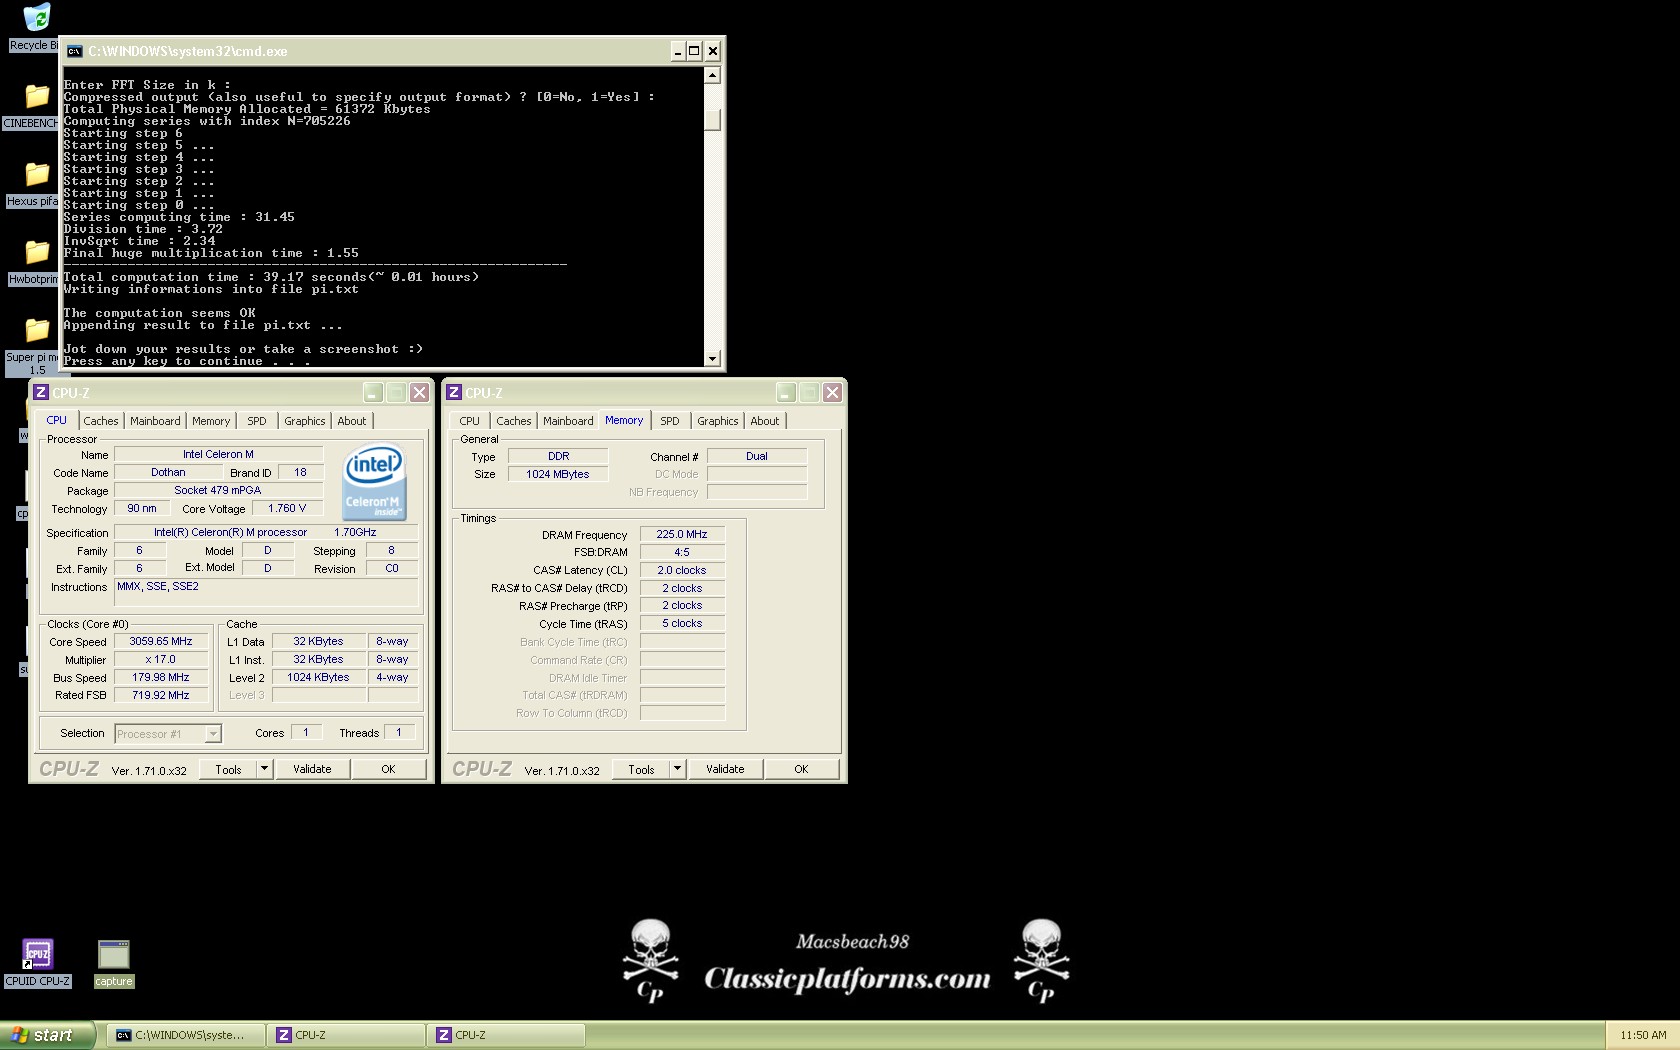Click the Code Name value Dothan
The height and width of the screenshot is (1050, 1680).
tap(168, 472)
